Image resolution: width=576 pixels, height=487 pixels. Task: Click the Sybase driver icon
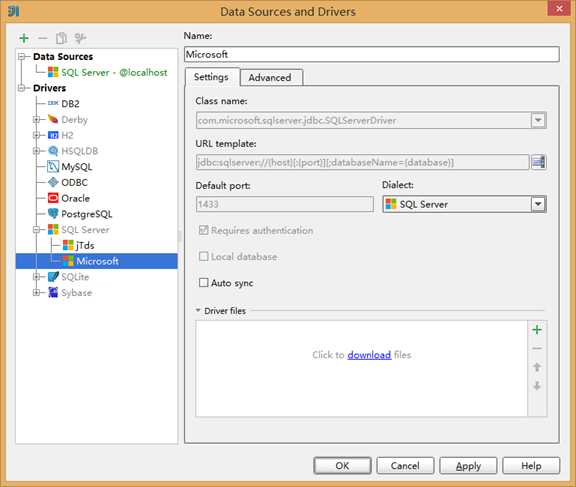[53, 293]
